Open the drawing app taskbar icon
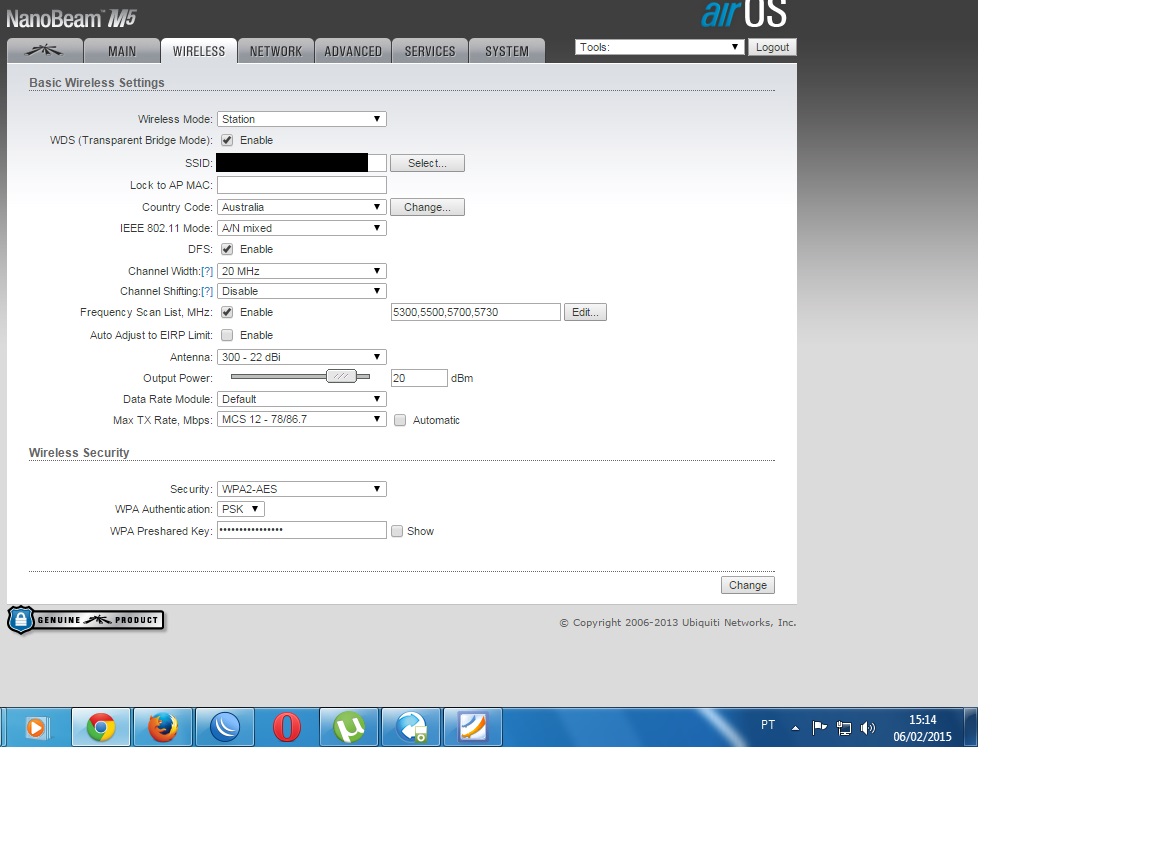 [472, 727]
